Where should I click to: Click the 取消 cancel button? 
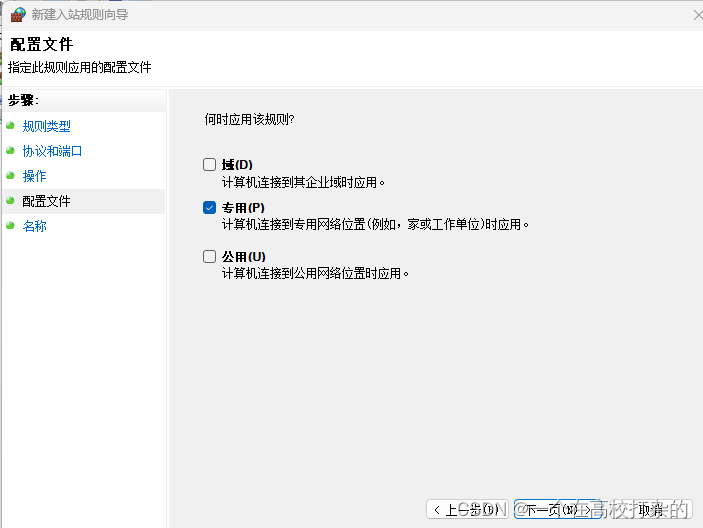[x=650, y=509]
